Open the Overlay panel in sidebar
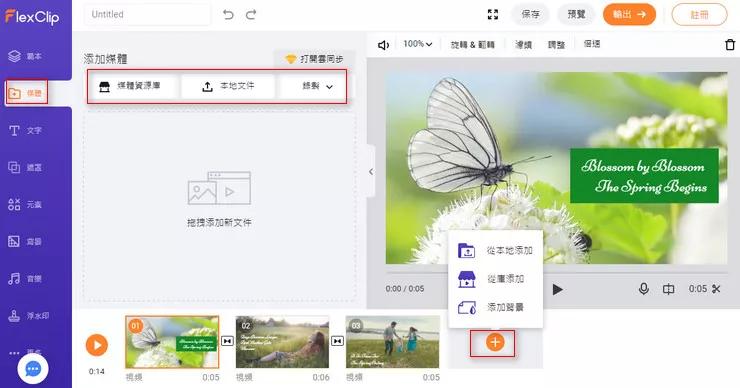 click(25, 168)
